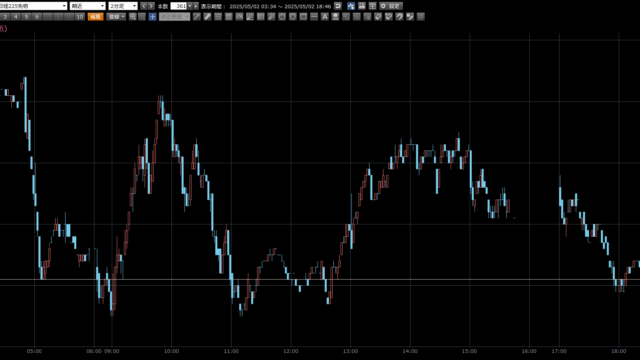
Task: Click the curved undo arrow drawing icon
Action: pyautogui.click(x=398, y=17)
